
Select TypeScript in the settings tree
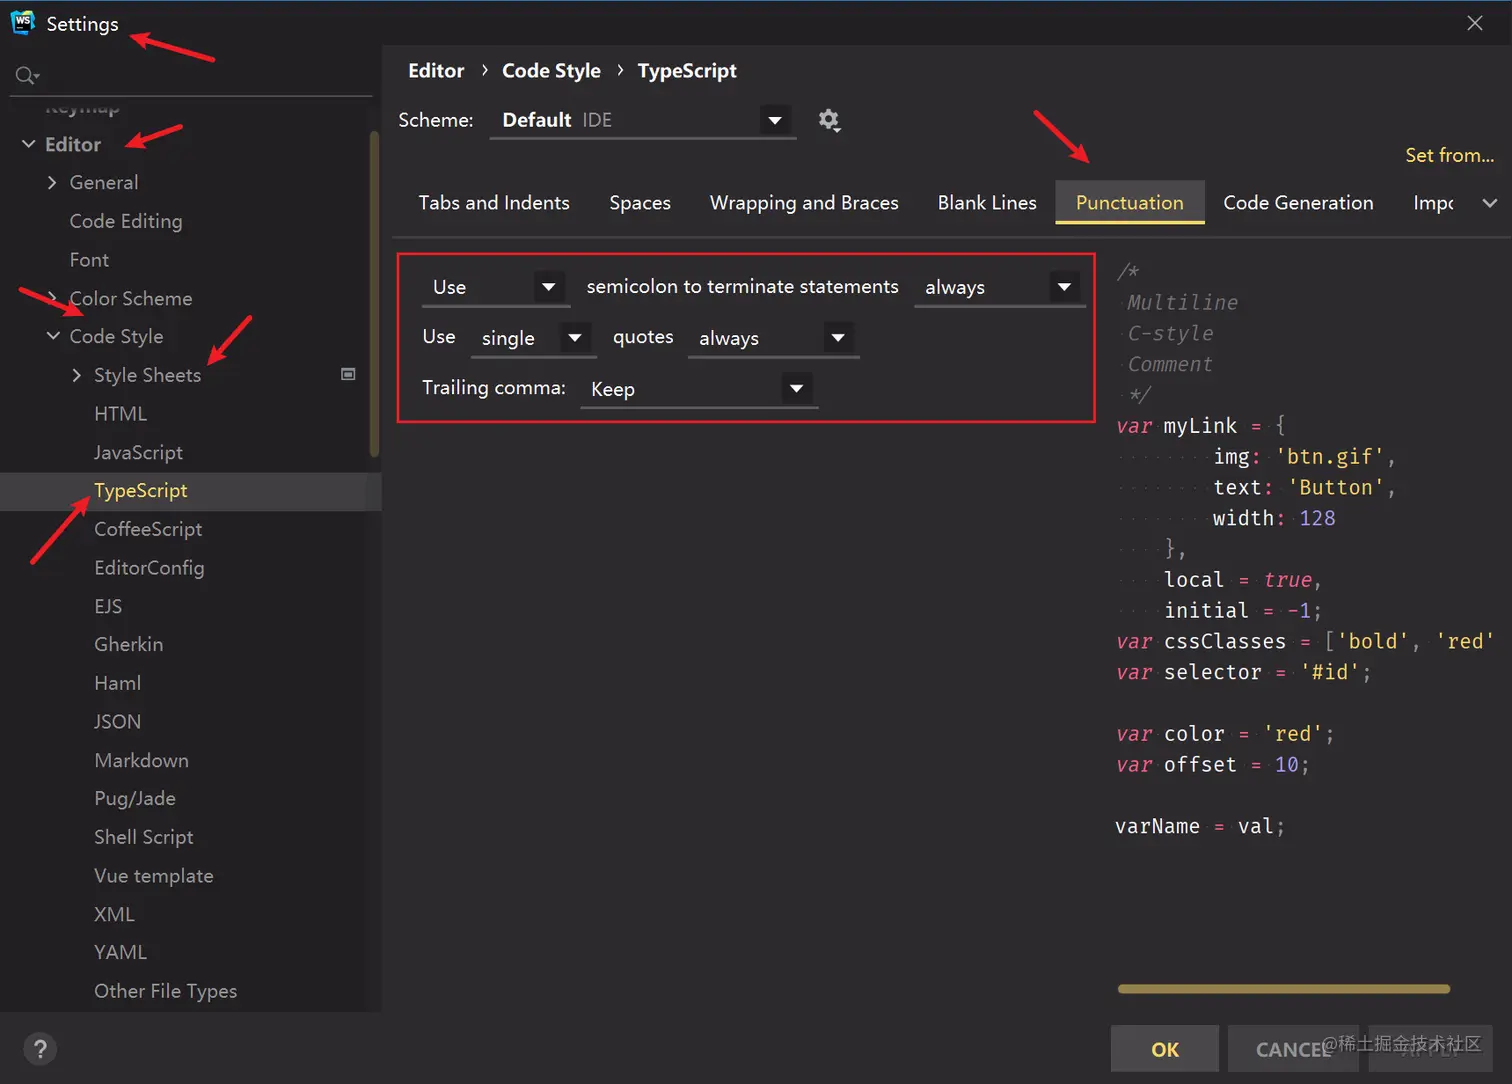pyautogui.click(x=141, y=491)
